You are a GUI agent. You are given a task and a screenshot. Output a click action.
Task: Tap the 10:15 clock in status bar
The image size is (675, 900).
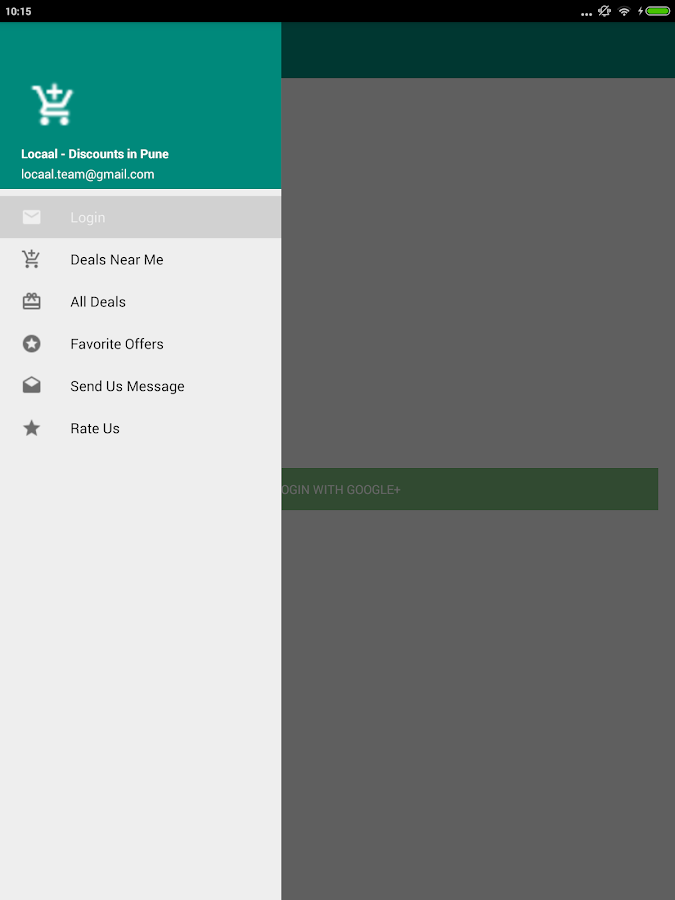(18, 11)
